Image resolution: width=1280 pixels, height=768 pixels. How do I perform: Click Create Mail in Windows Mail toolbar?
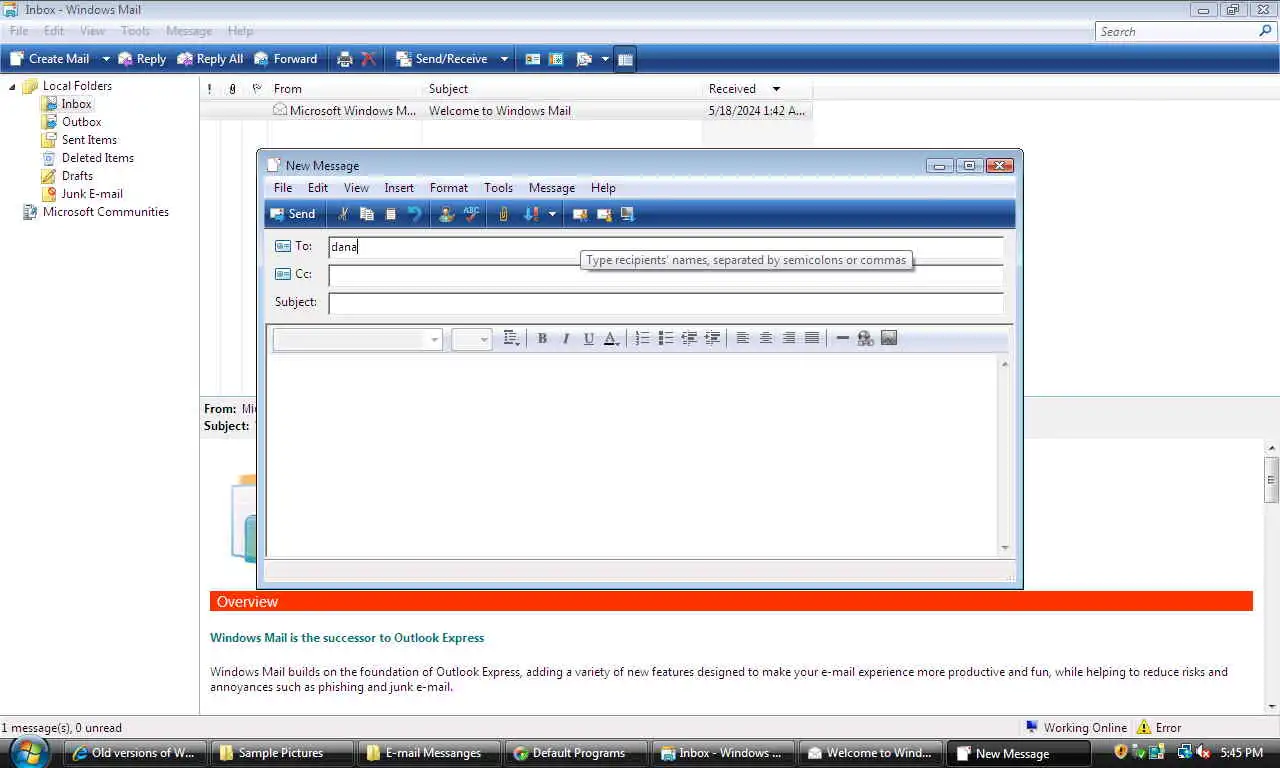(49, 59)
